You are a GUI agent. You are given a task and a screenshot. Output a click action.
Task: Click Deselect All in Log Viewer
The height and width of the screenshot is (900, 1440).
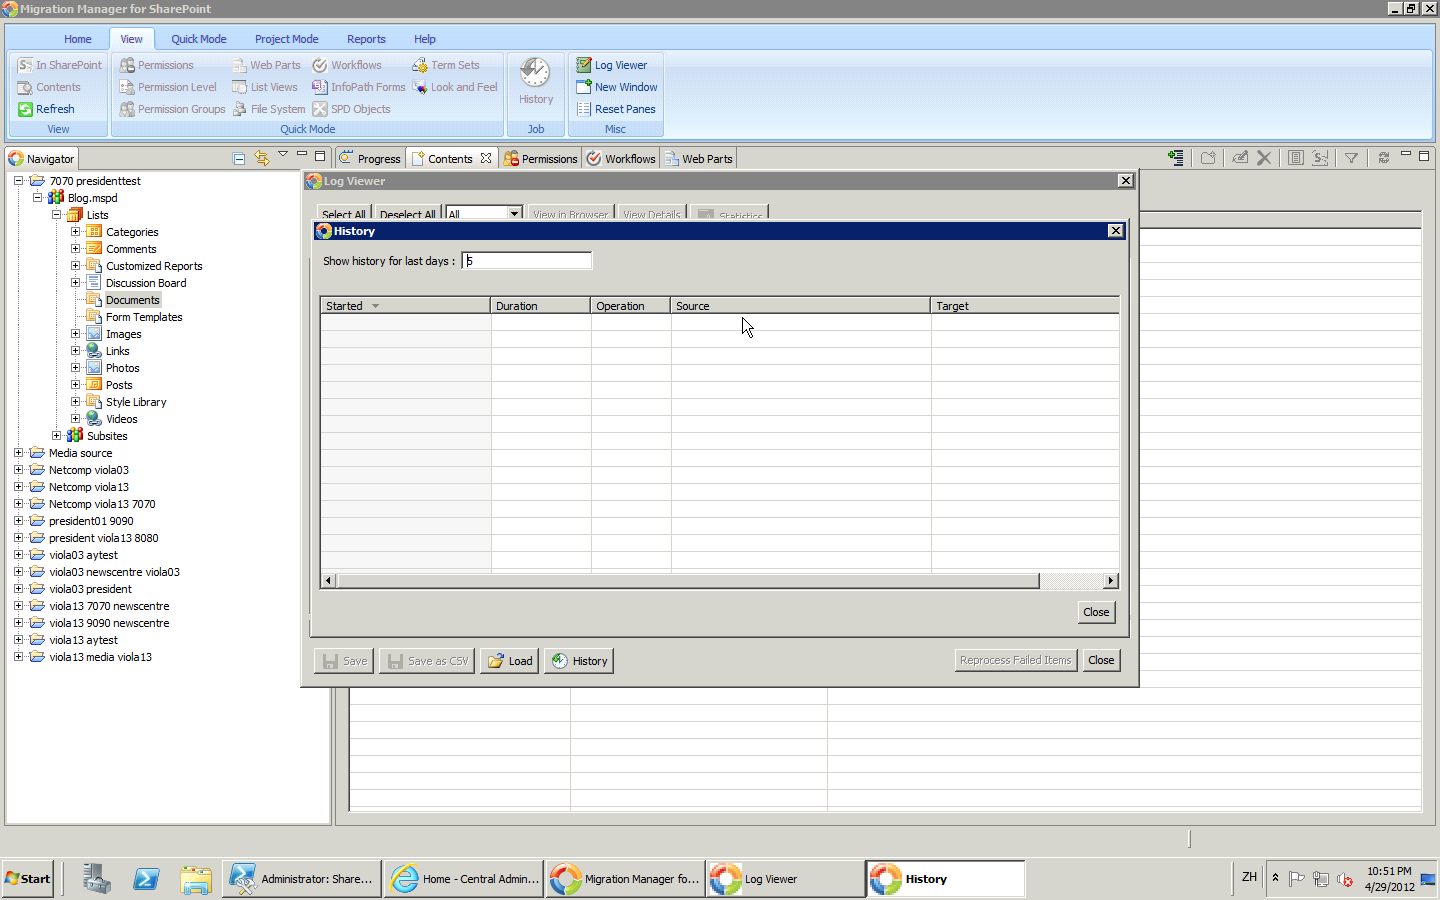click(408, 214)
